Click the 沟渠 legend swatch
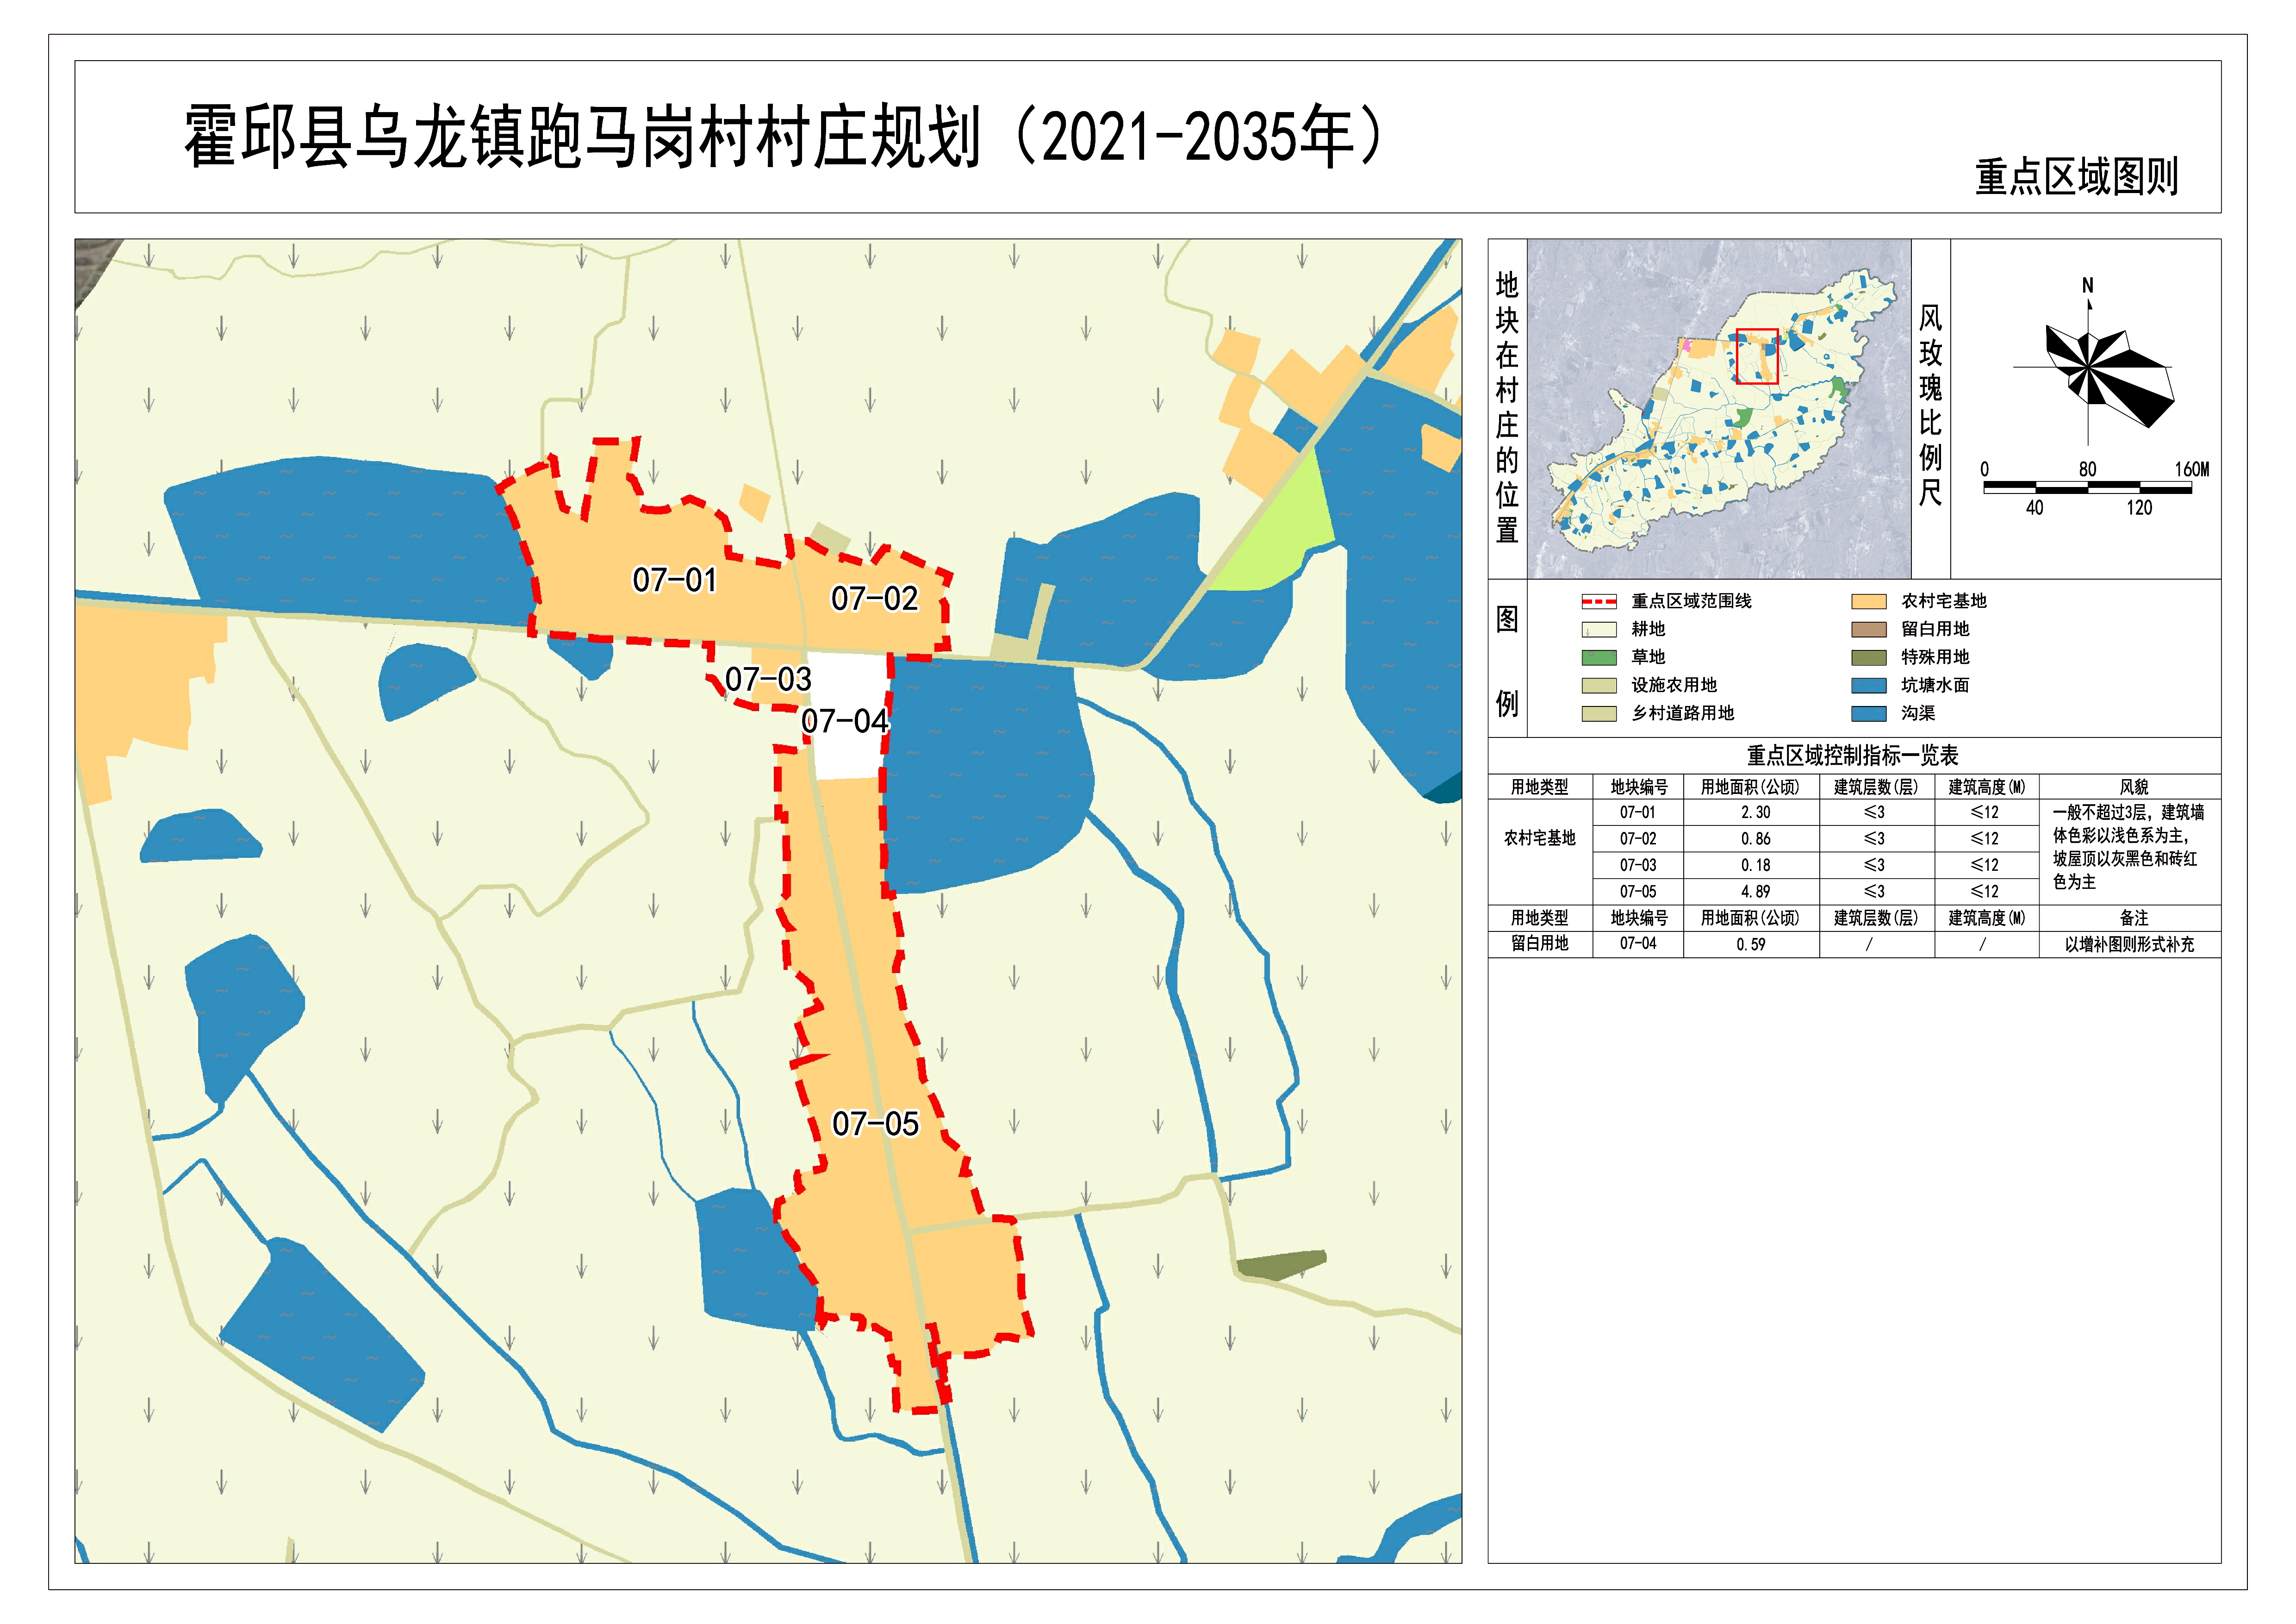Viewport: 2296px width, 1624px height. pos(1868,713)
